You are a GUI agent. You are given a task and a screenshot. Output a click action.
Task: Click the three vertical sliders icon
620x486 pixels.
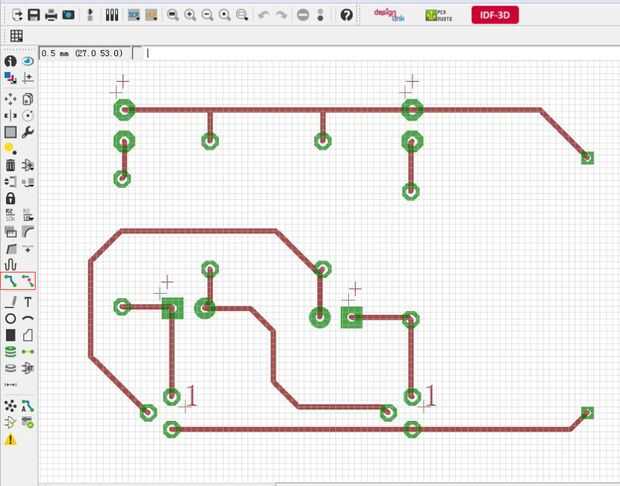112,15
